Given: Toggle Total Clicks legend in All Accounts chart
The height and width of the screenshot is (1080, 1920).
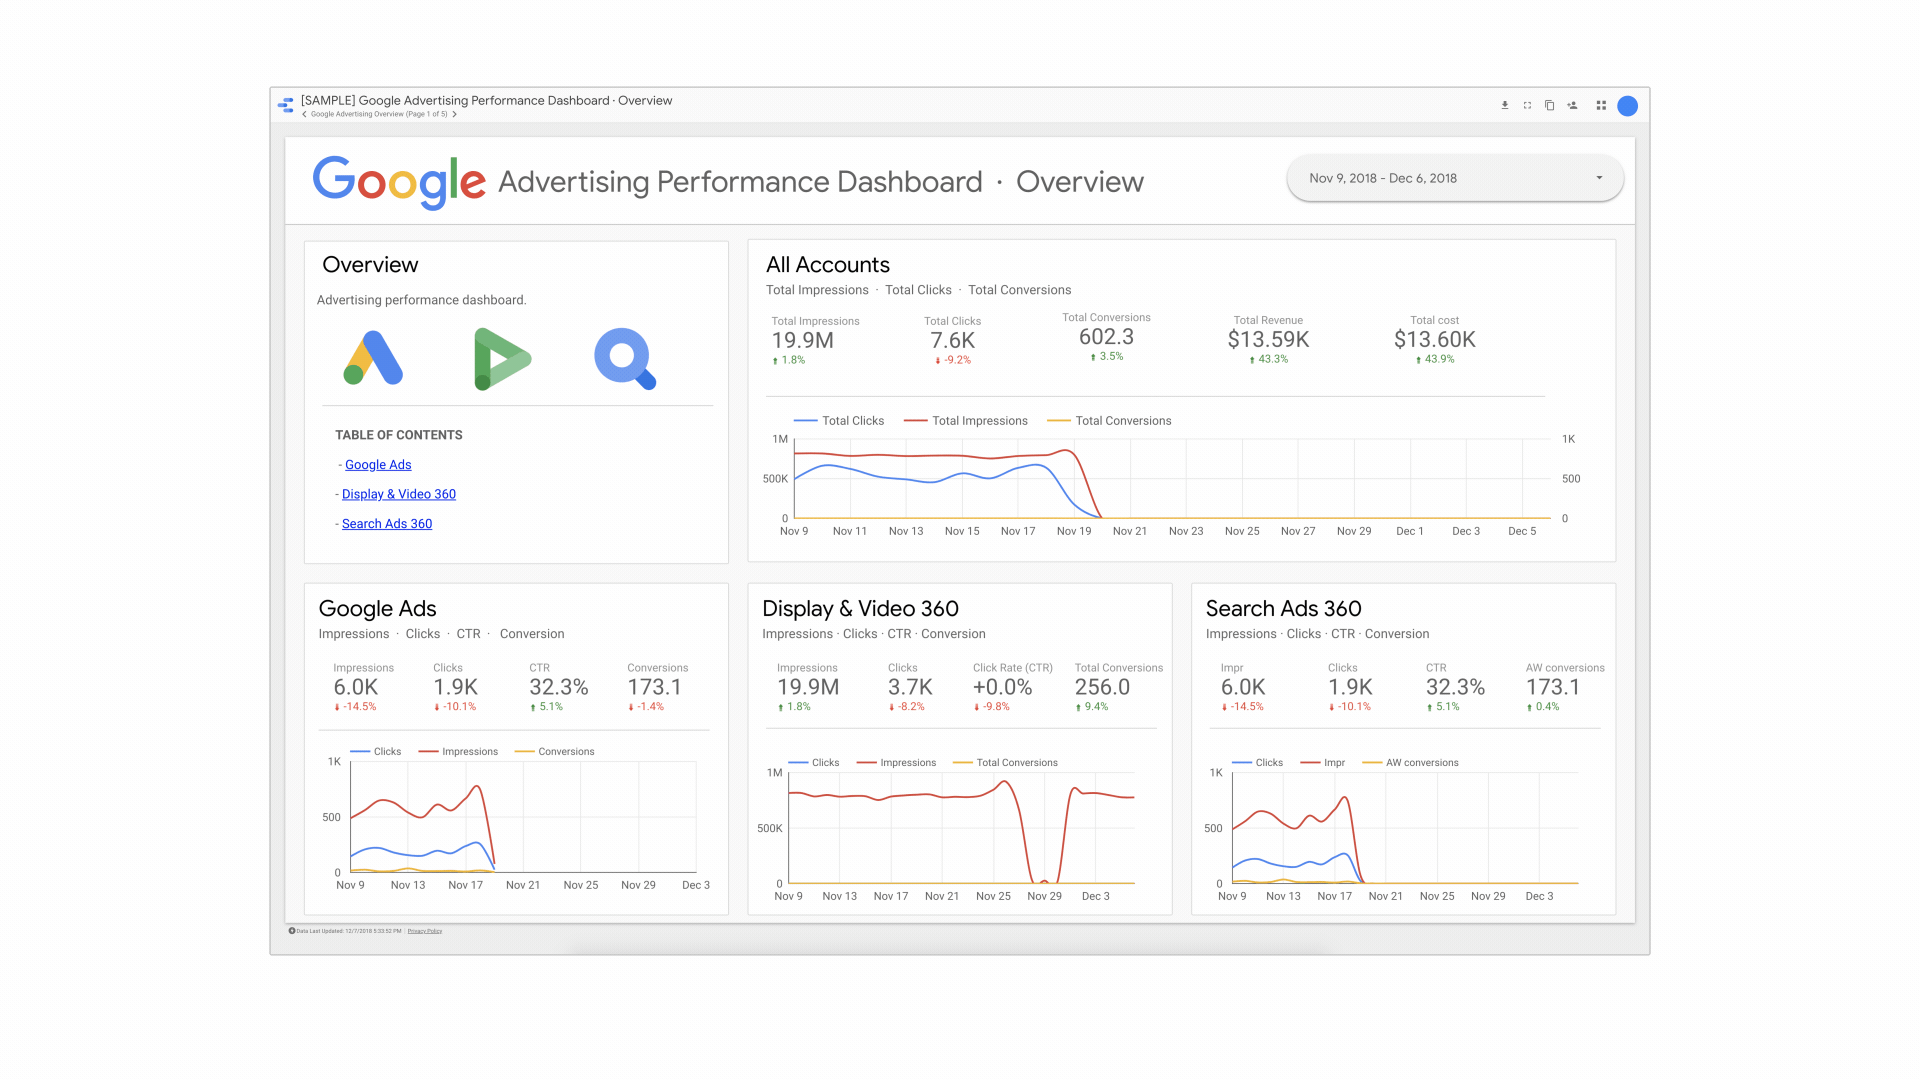Looking at the screenshot, I should 839,421.
